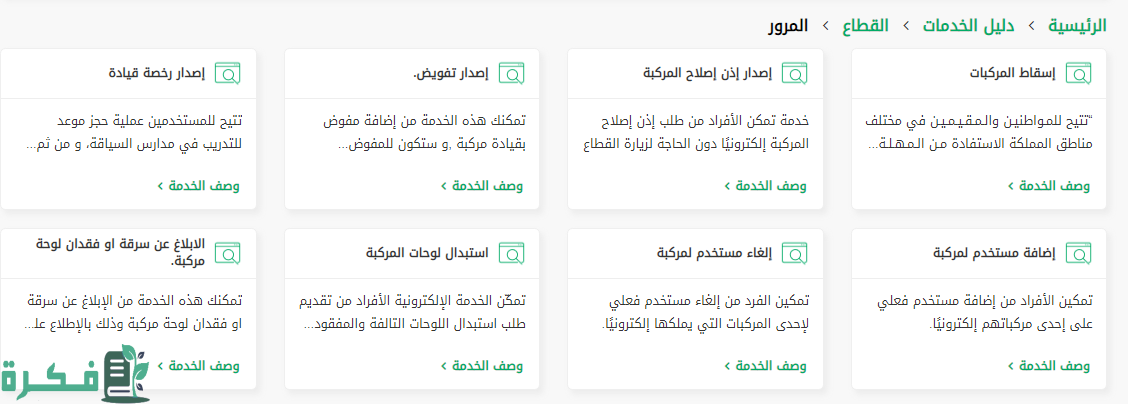Click the icon beside إصدار رخصة قيادة

click(x=228, y=73)
